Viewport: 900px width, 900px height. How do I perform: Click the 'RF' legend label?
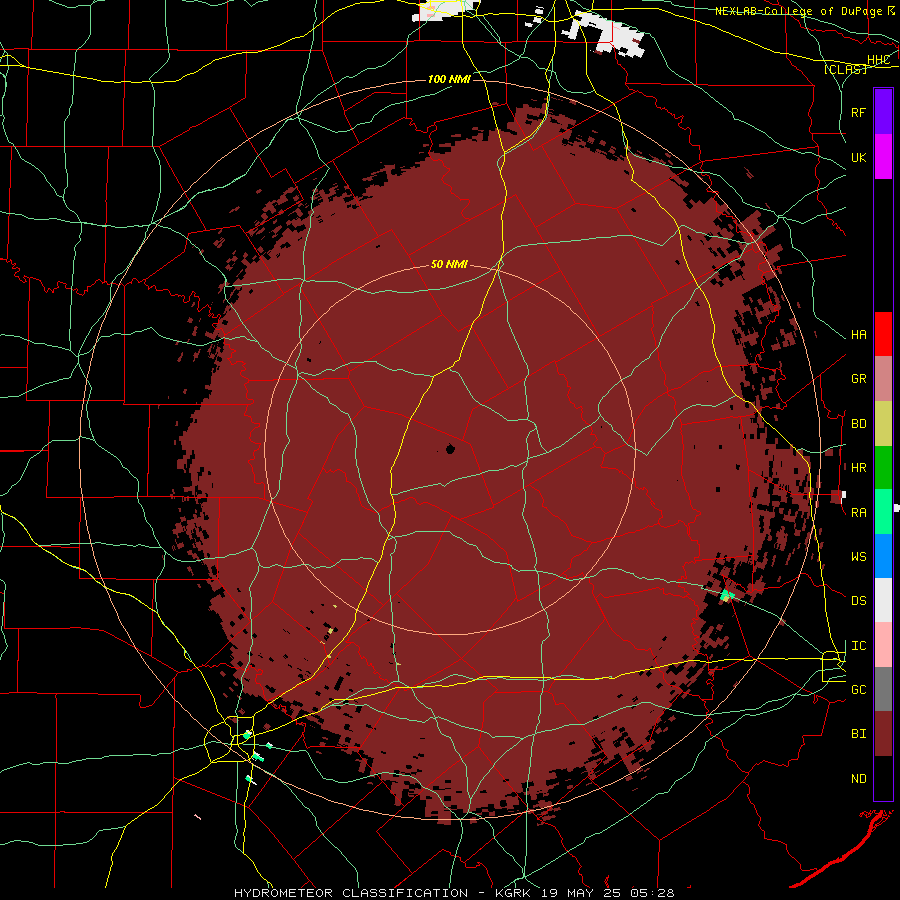pyautogui.click(x=859, y=112)
